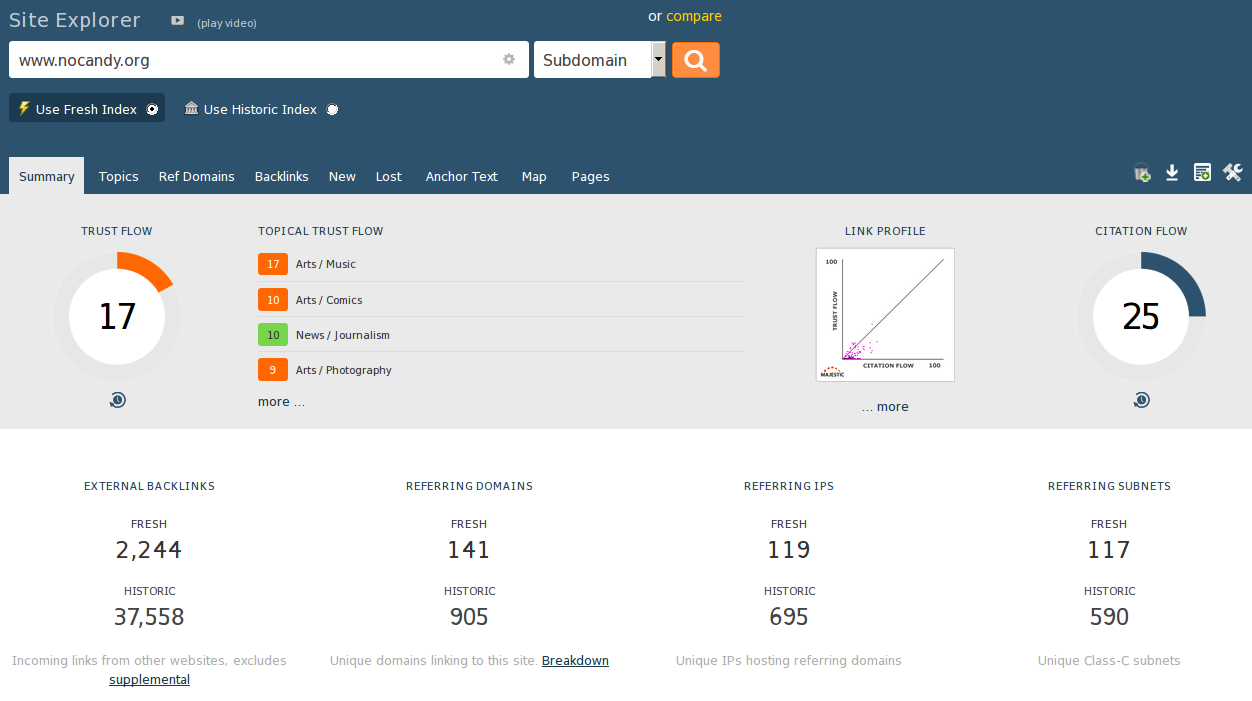Add site to bucket icon
The image size is (1252, 701).
point(1141,173)
